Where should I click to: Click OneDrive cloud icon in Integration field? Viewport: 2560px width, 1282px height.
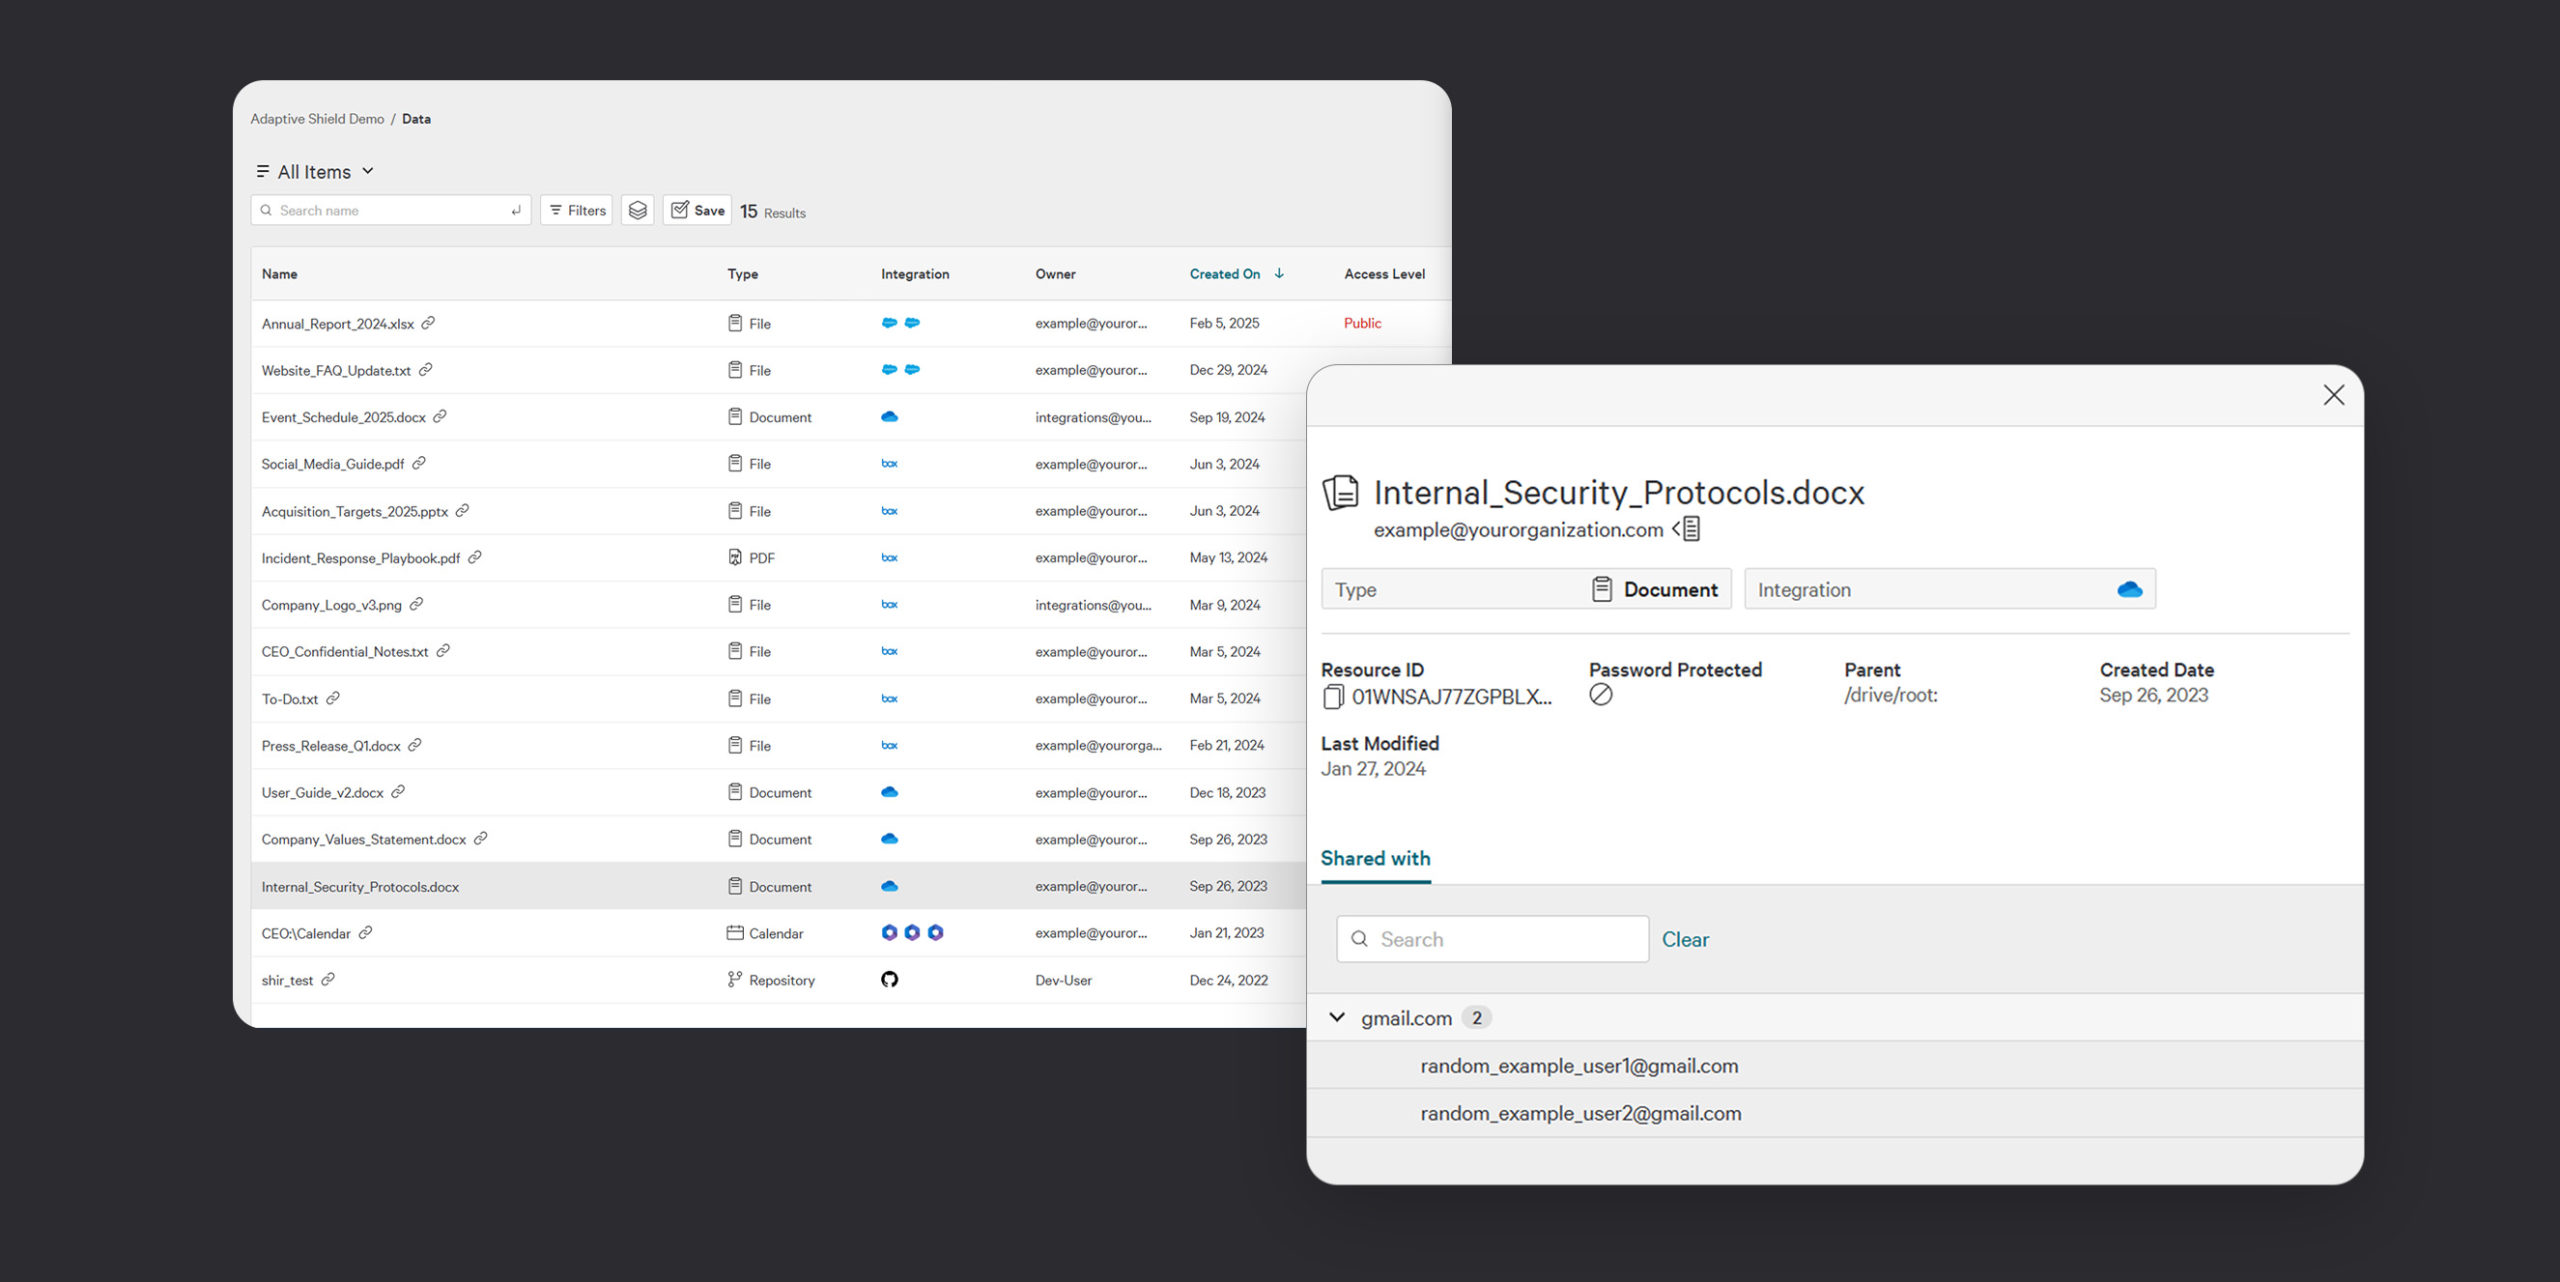pos(2129,589)
